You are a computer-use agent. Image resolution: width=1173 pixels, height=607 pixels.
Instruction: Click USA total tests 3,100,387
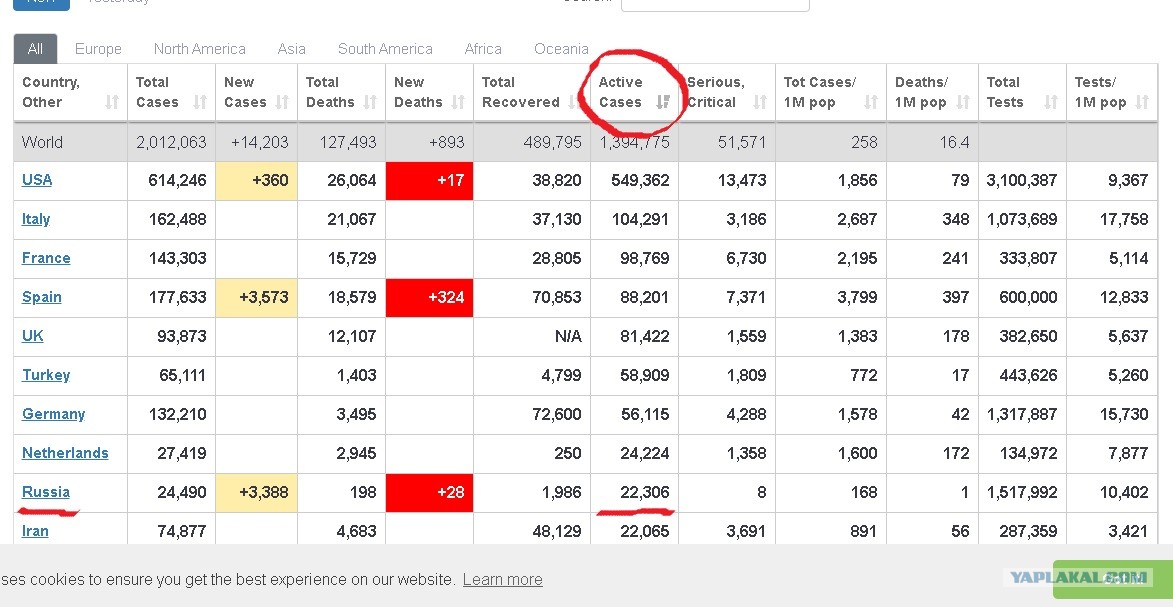click(1023, 180)
